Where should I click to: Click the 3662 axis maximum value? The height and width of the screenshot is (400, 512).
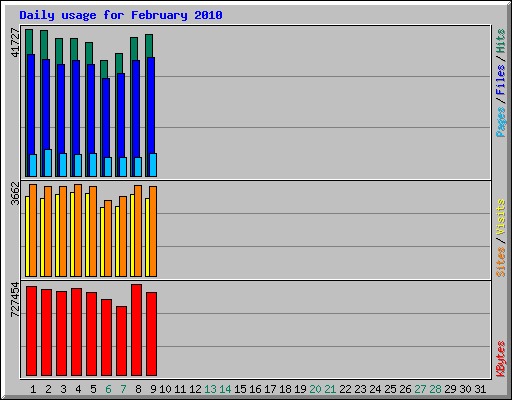pos(15,193)
